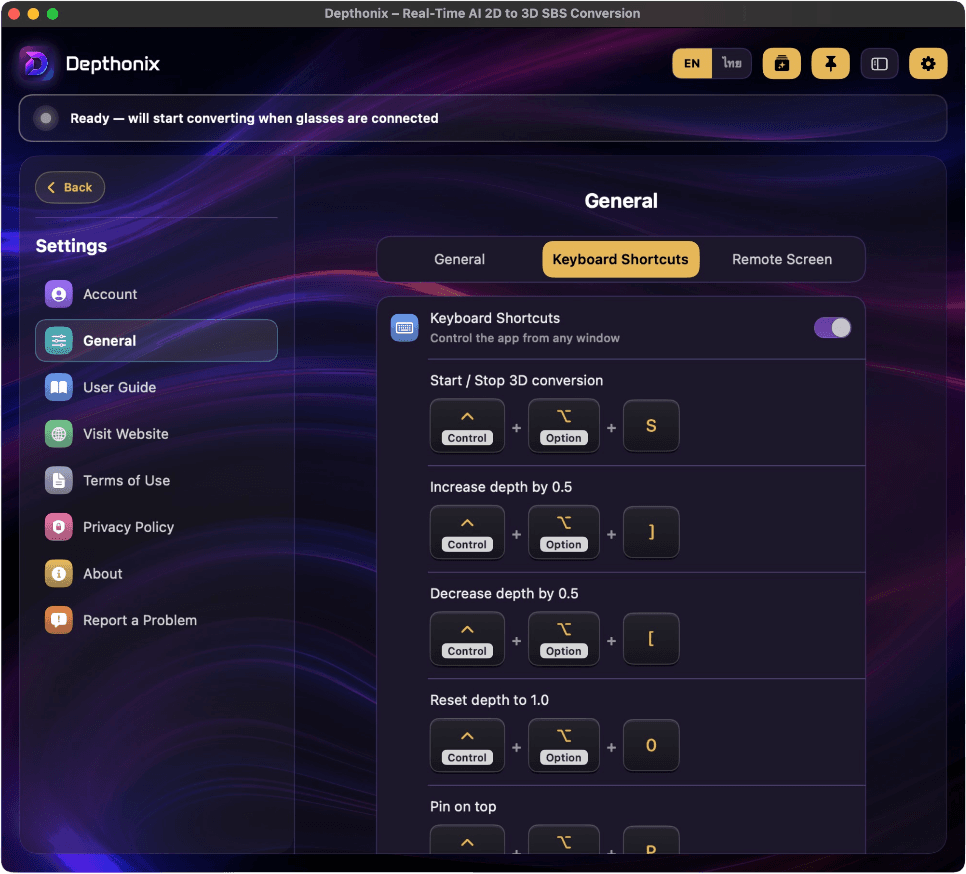Click the General sliders icon
The height and width of the screenshot is (874, 966).
click(59, 341)
